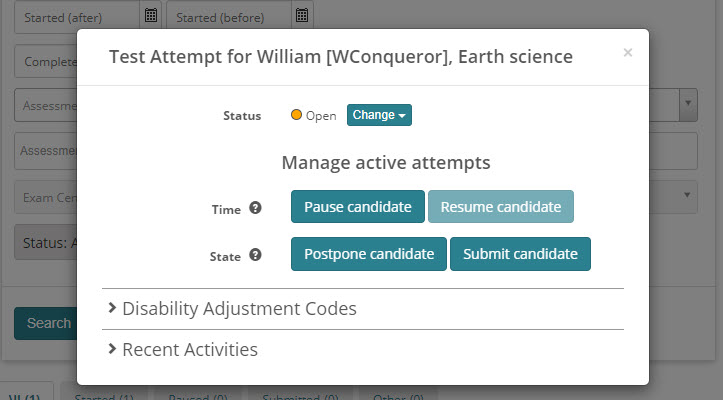Click the Resume candidate button
Screen dimensions: 723x400
[x=500, y=207]
